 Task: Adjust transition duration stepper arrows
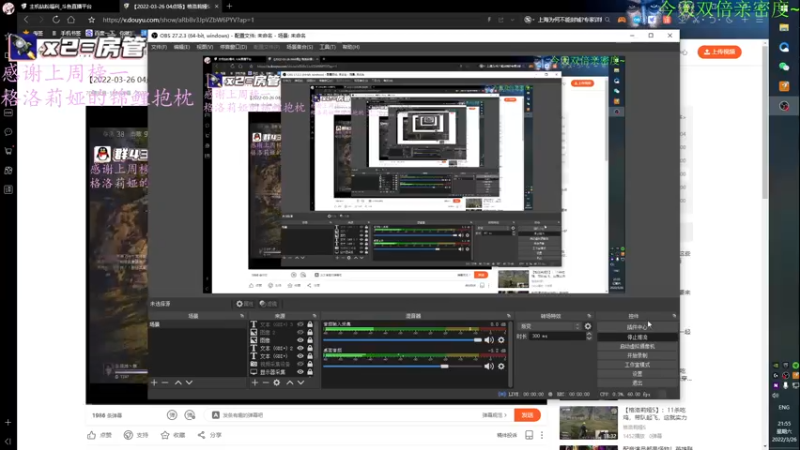[x=589, y=336]
